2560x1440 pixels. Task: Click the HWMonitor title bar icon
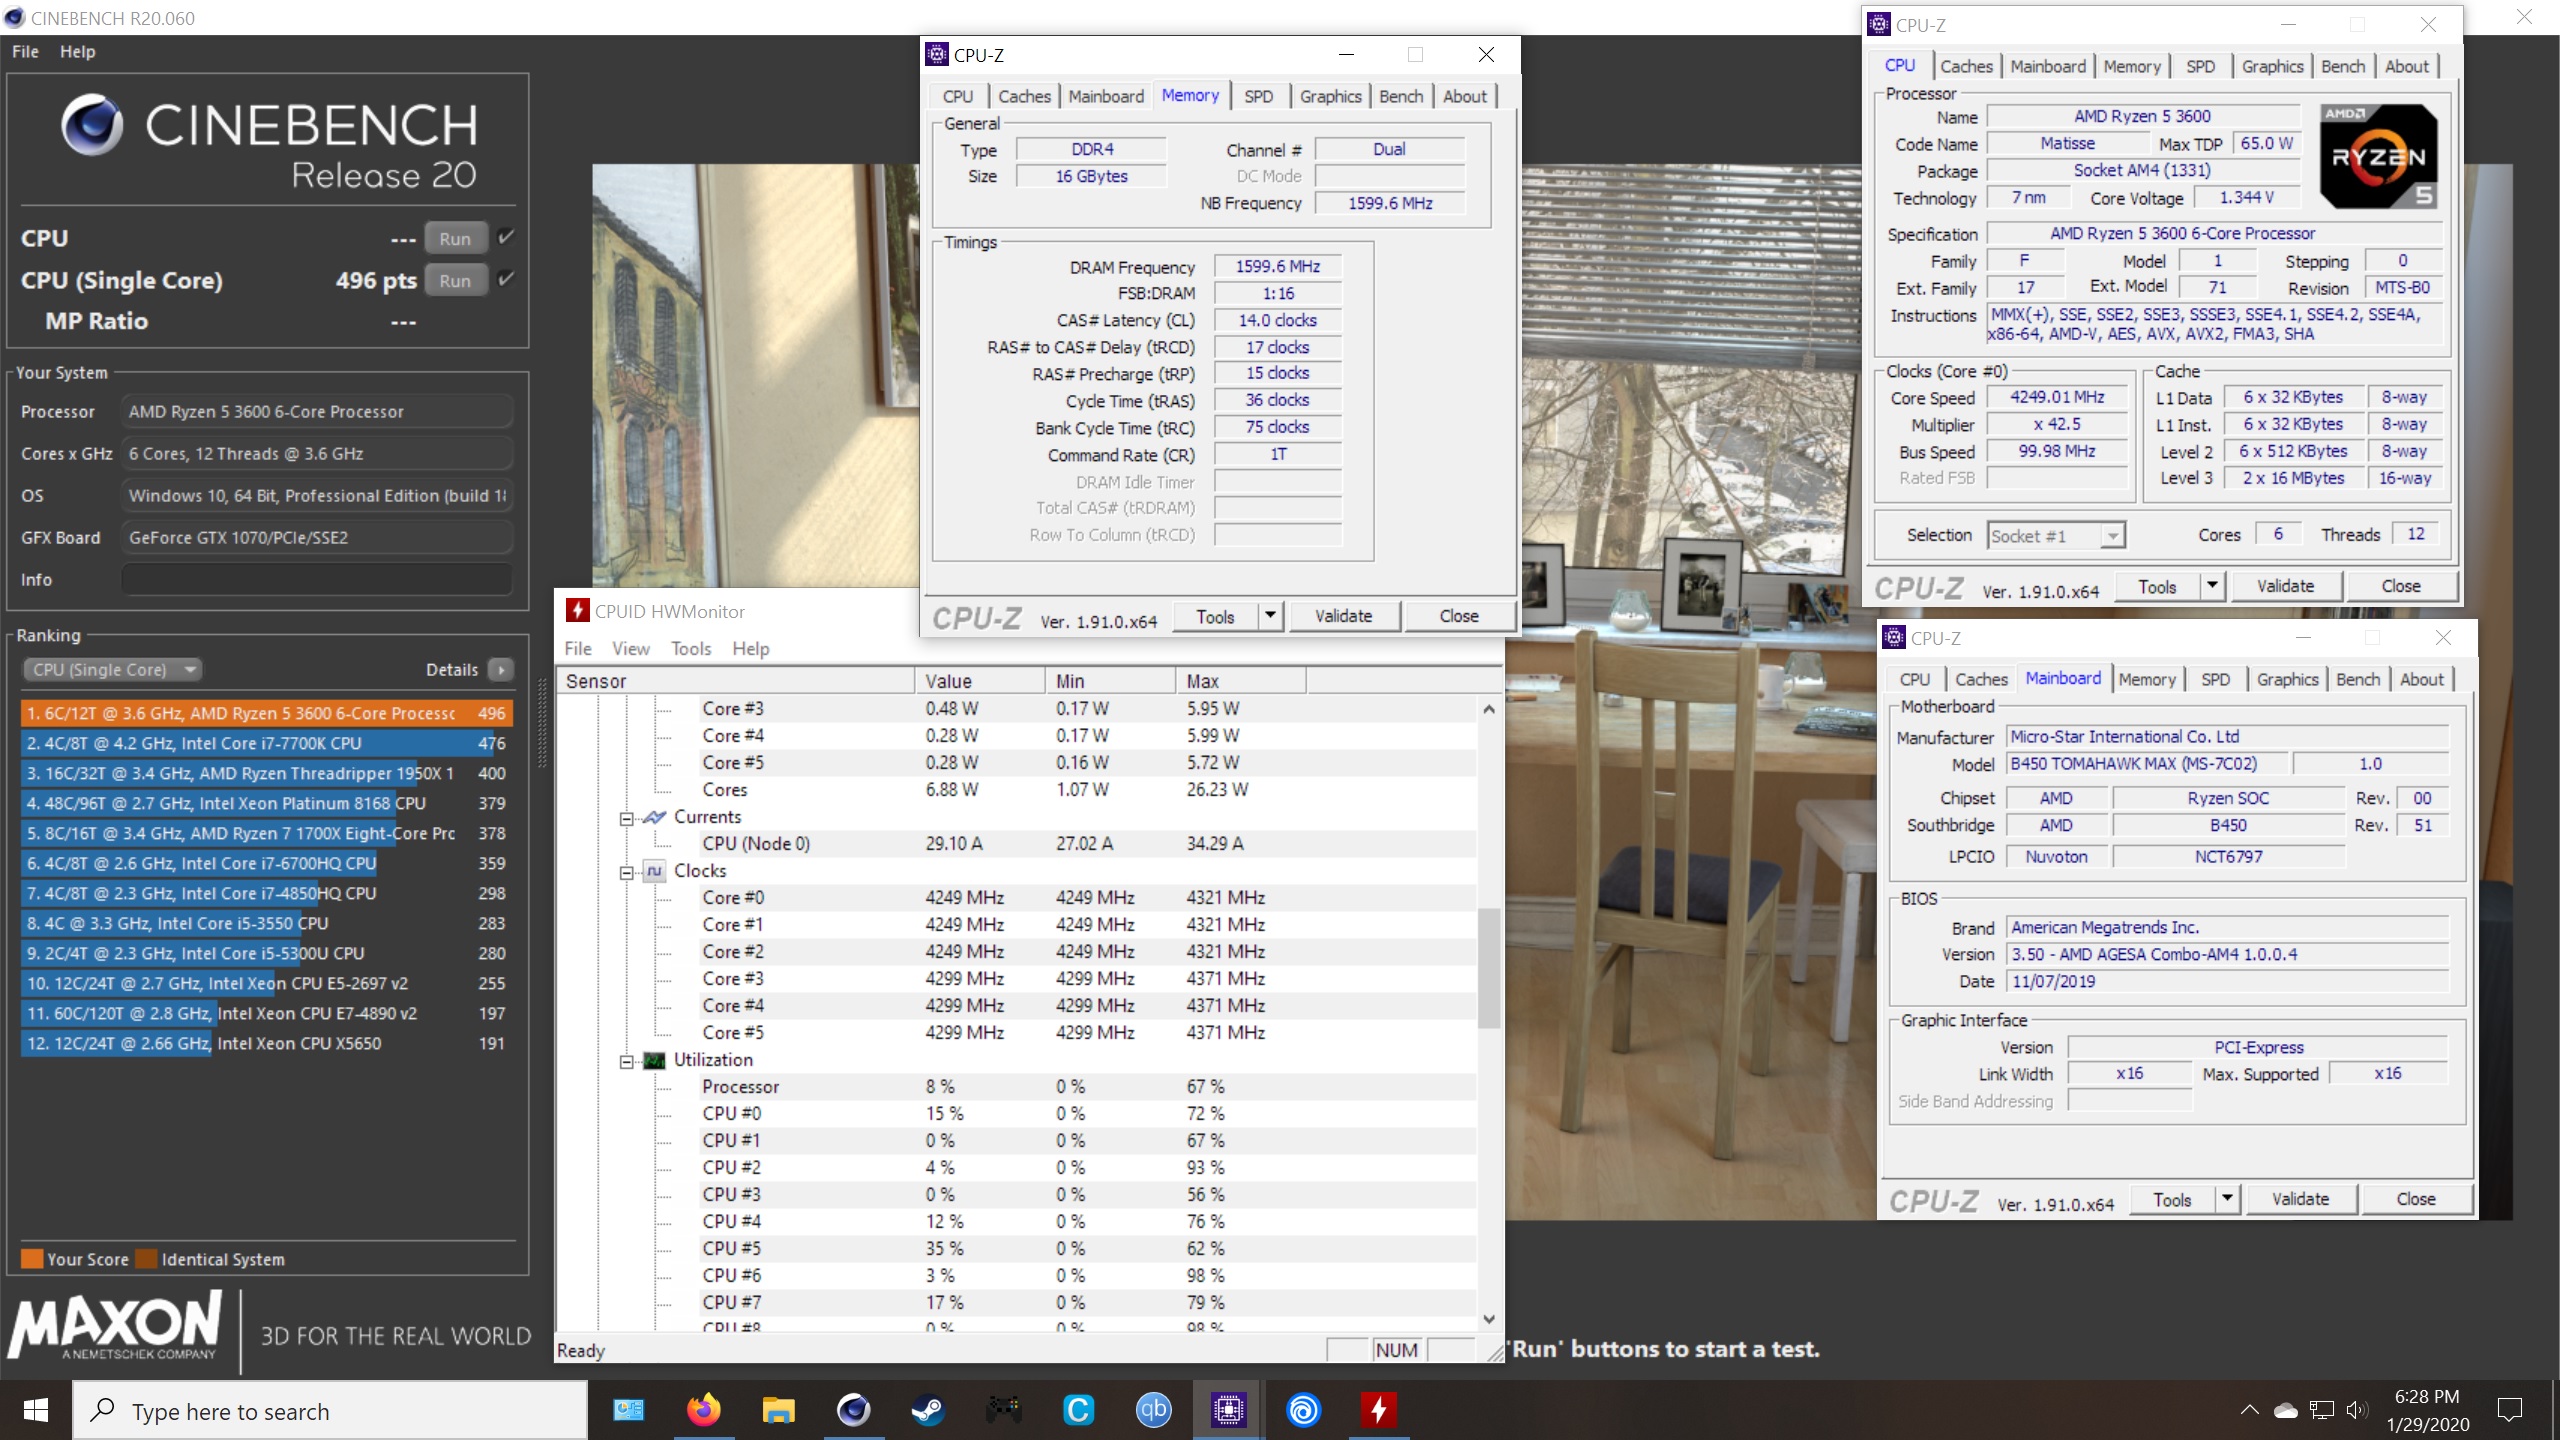(x=577, y=611)
